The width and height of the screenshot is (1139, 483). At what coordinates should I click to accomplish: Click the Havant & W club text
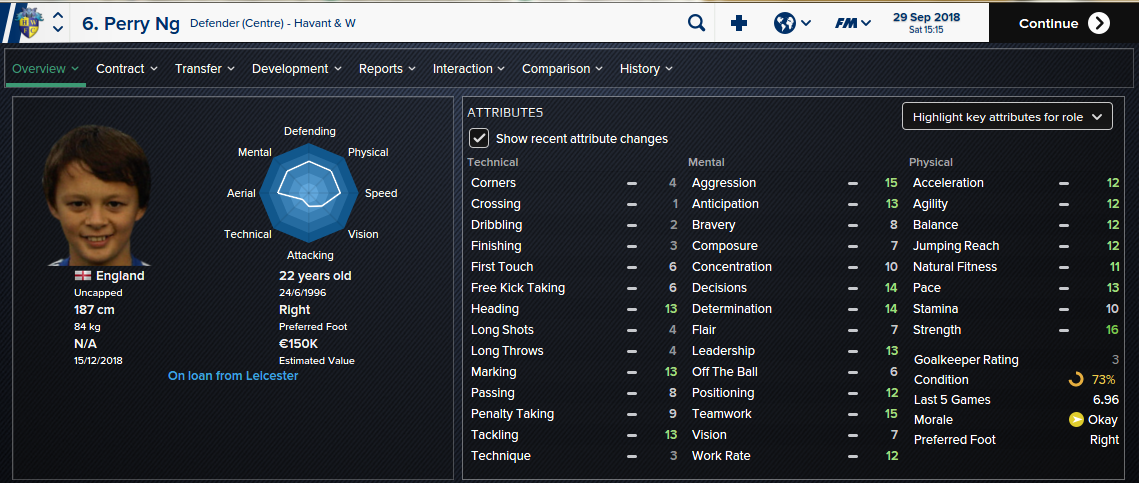(325, 23)
